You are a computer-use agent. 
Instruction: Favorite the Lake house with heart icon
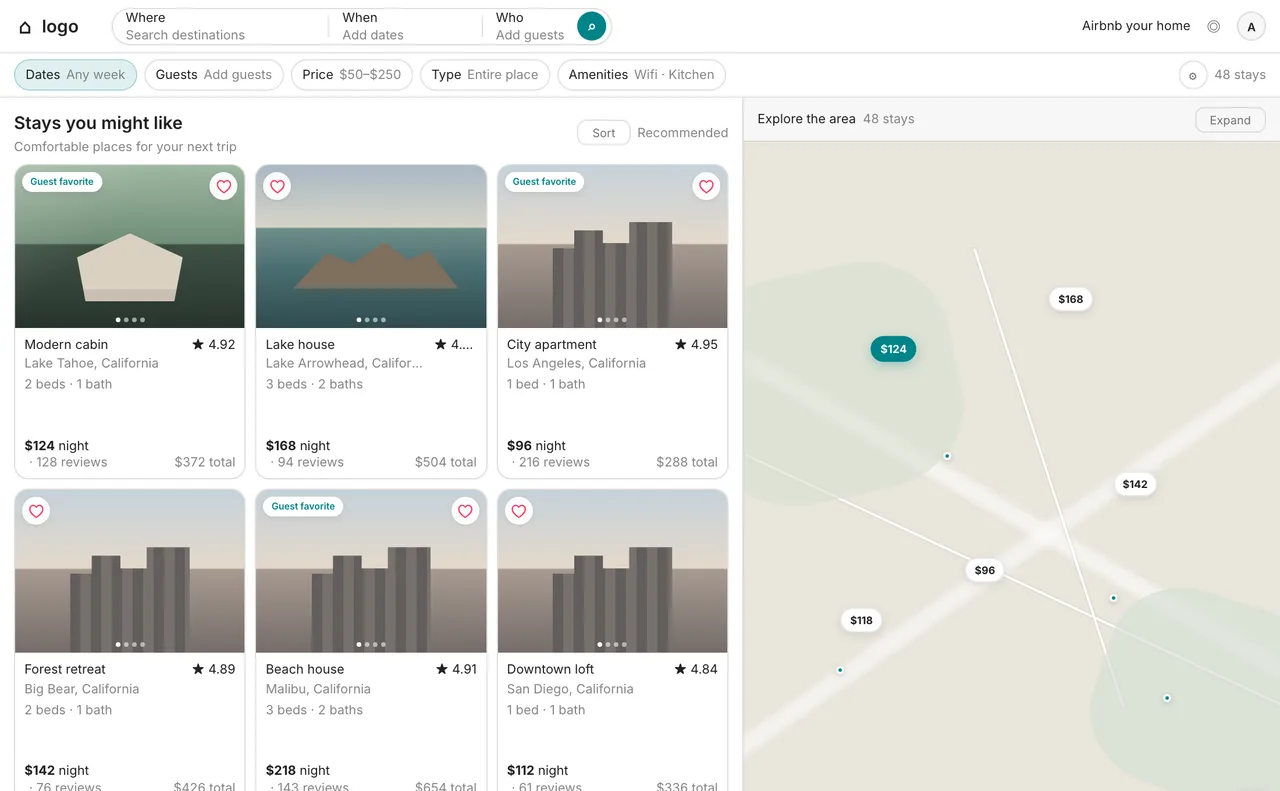[x=277, y=186]
